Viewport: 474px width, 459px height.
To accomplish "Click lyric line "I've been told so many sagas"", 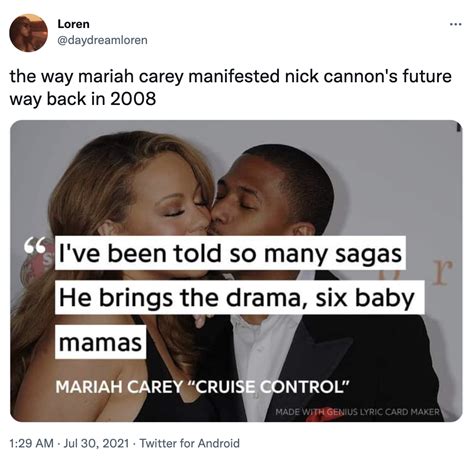I will (230, 253).
